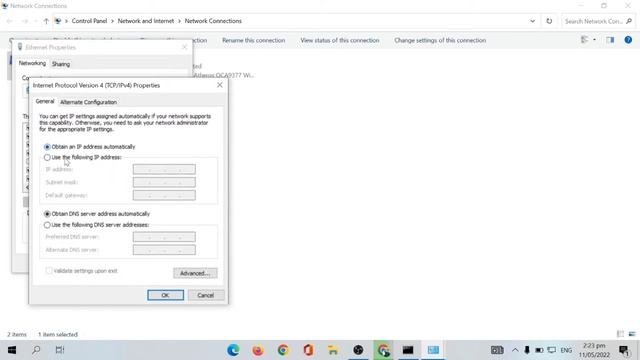Image resolution: width=640 pixels, height=360 pixels.
Task: Click Rename this connection in toolbar
Action: (x=253, y=40)
